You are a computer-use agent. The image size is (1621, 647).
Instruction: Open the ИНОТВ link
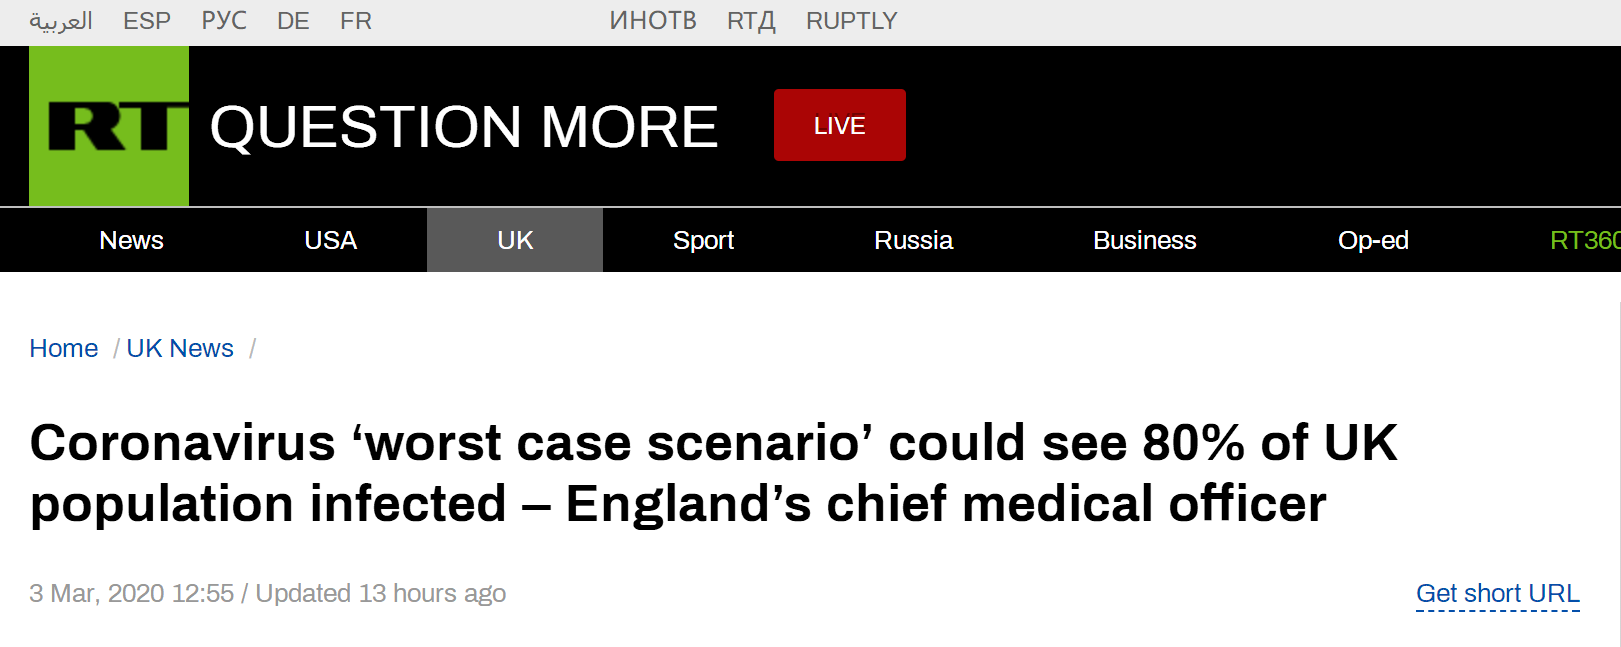point(653,21)
